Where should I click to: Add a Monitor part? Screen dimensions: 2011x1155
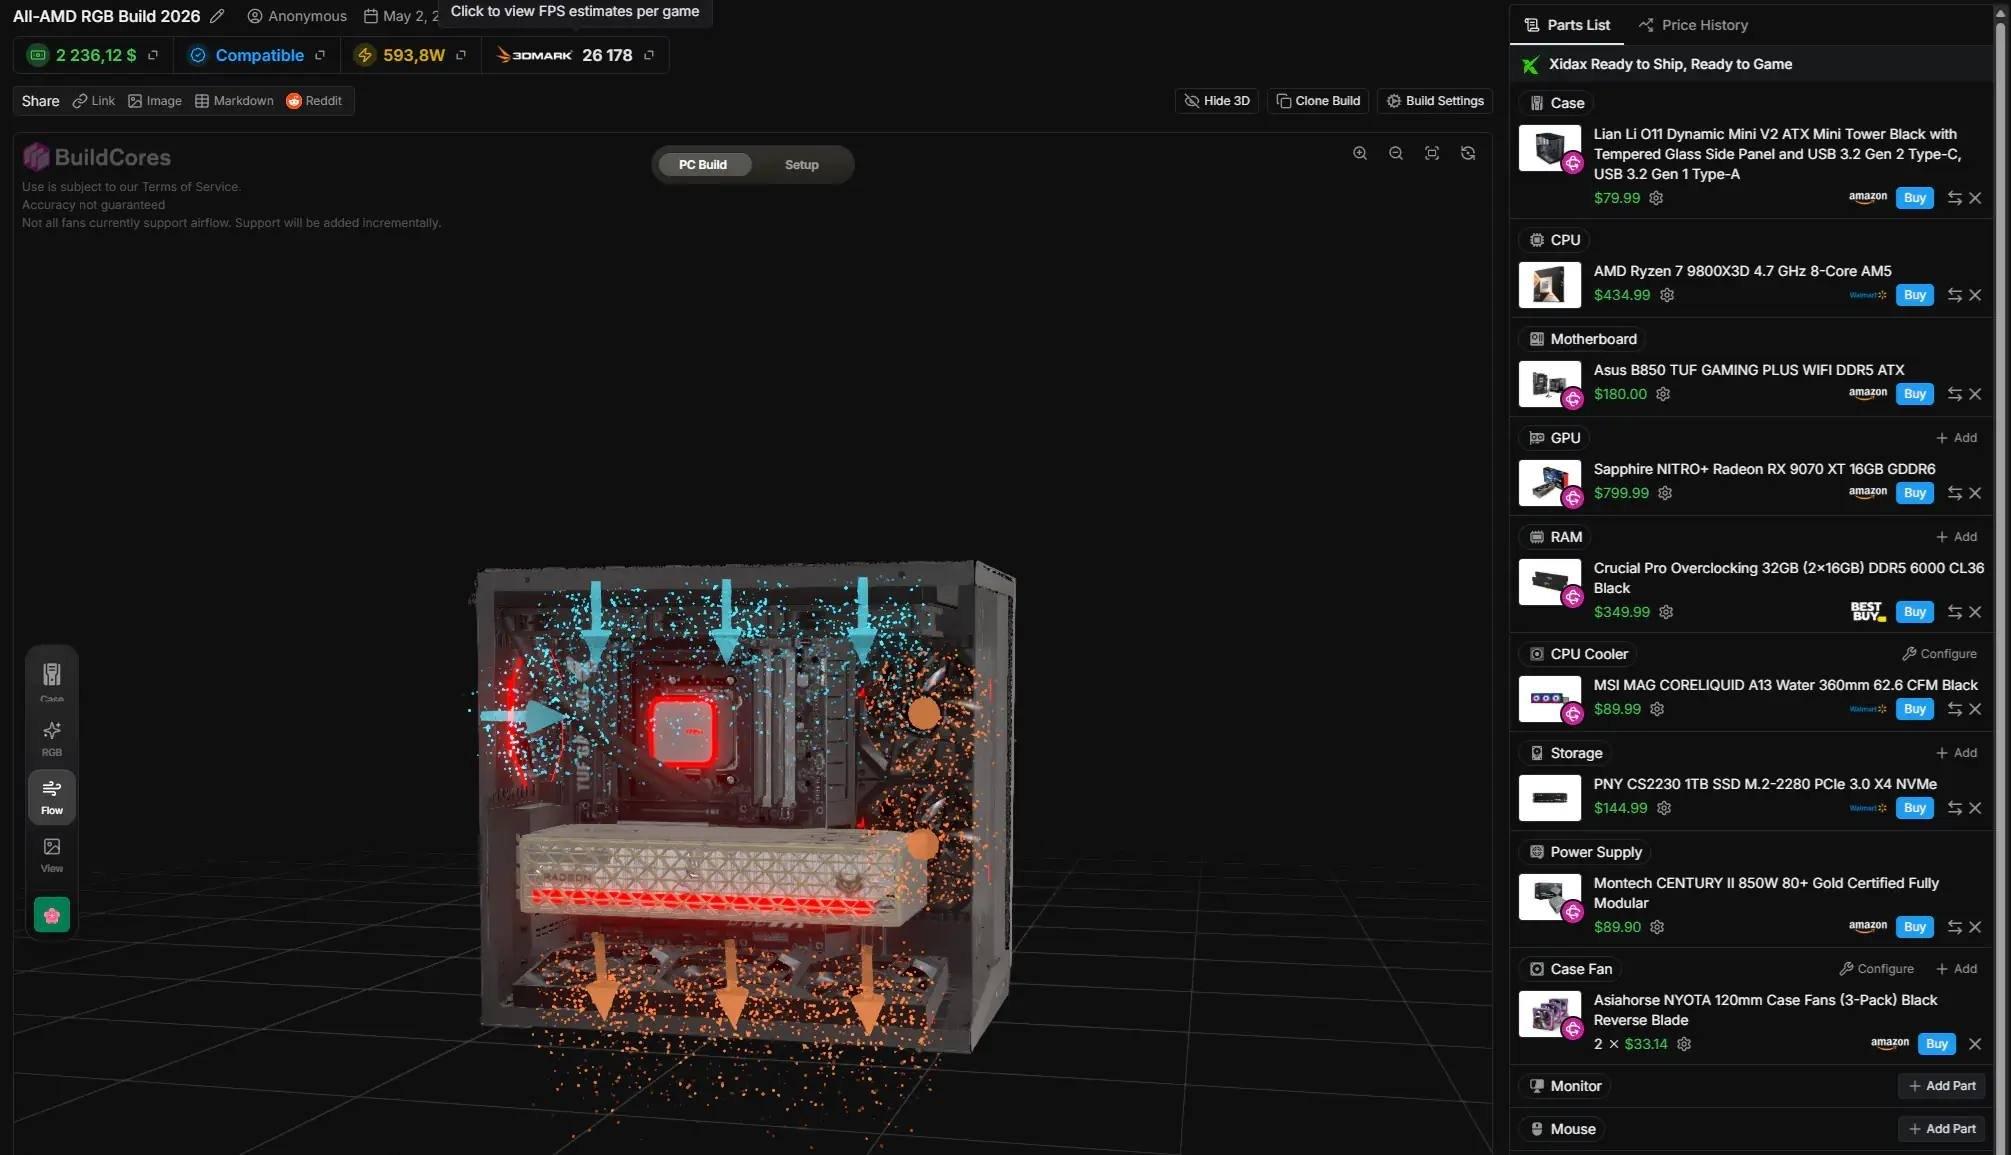(x=1942, y=1086)
